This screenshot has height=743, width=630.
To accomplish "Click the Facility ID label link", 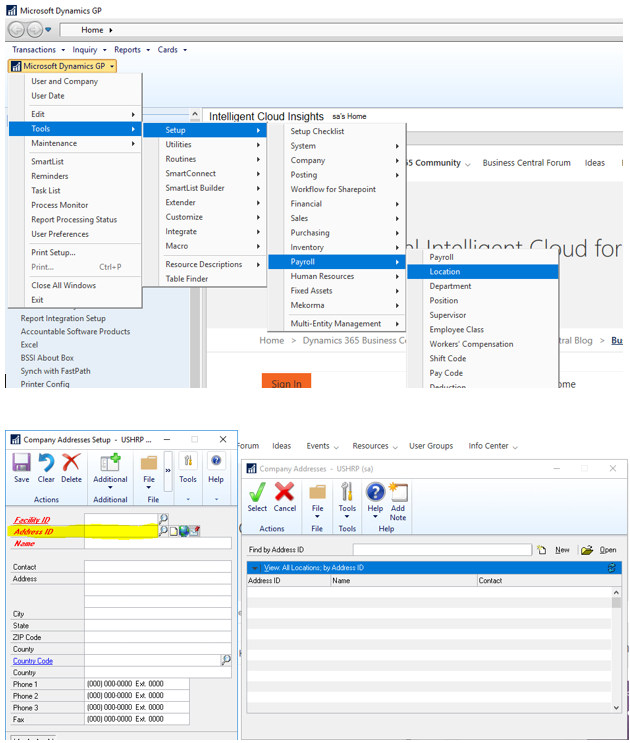I will pyautogui.click(x=32, y=520).
